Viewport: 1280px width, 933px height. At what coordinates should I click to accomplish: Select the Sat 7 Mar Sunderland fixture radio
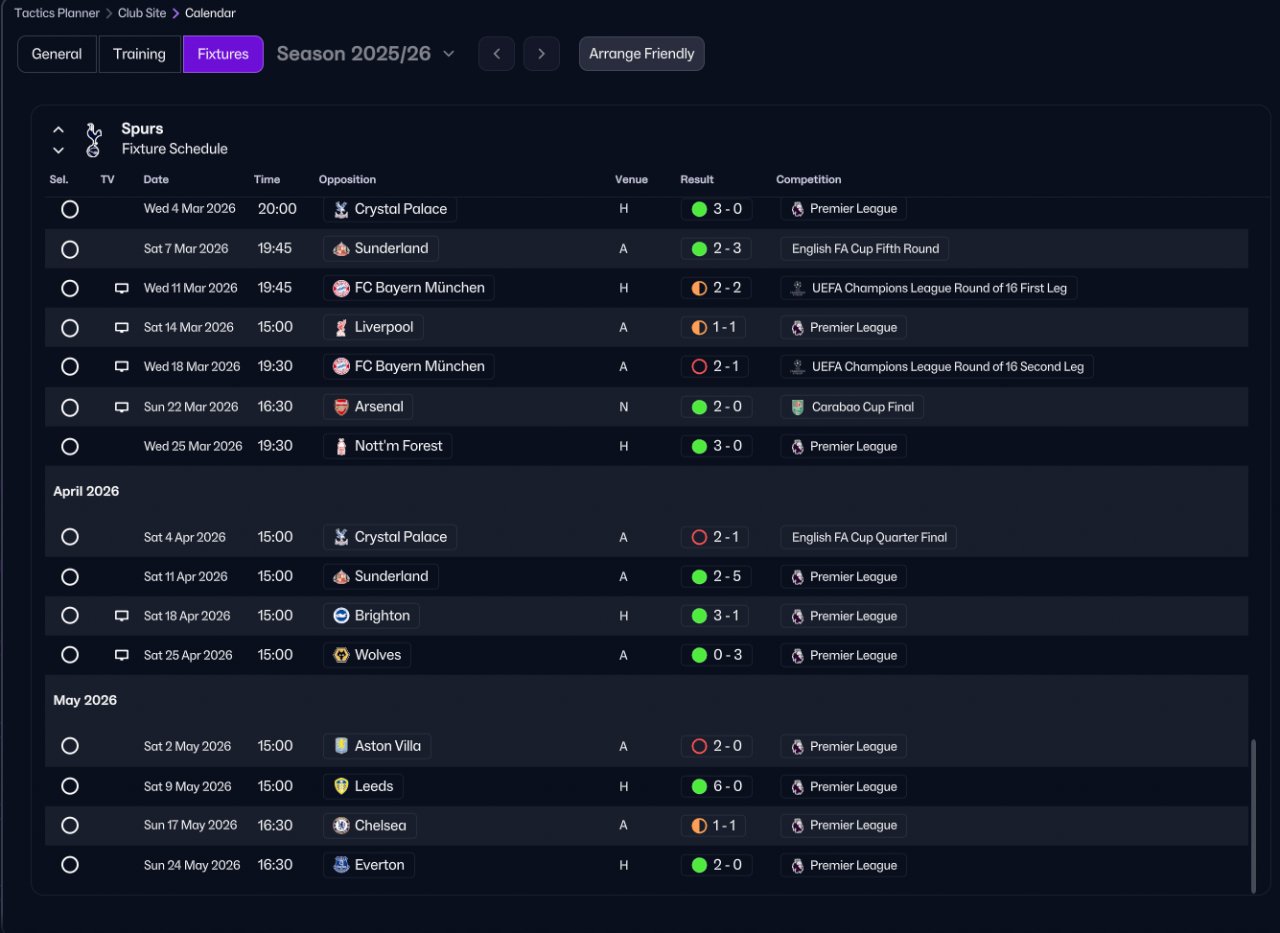70,249
